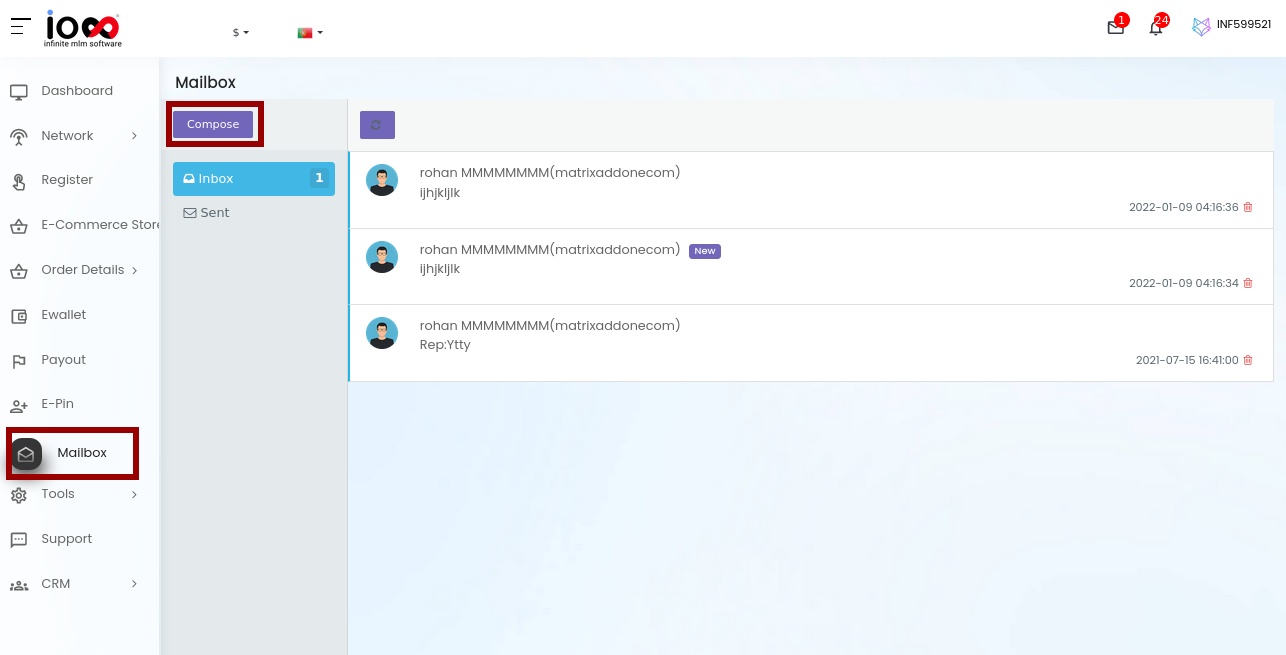Expand the Order Details submenu chevron
The image size is (1286, 655).
(x=134, y=270)
